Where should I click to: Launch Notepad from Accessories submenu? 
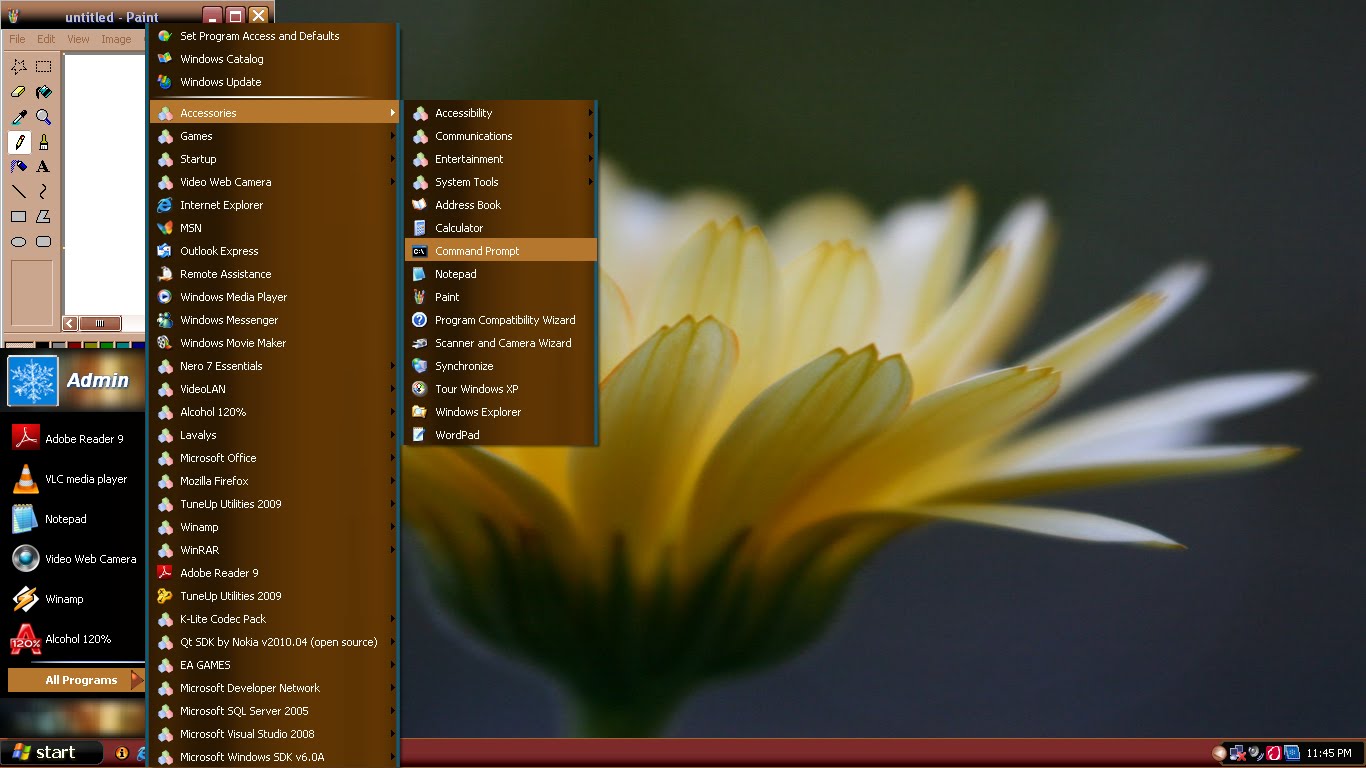point(500,274)
